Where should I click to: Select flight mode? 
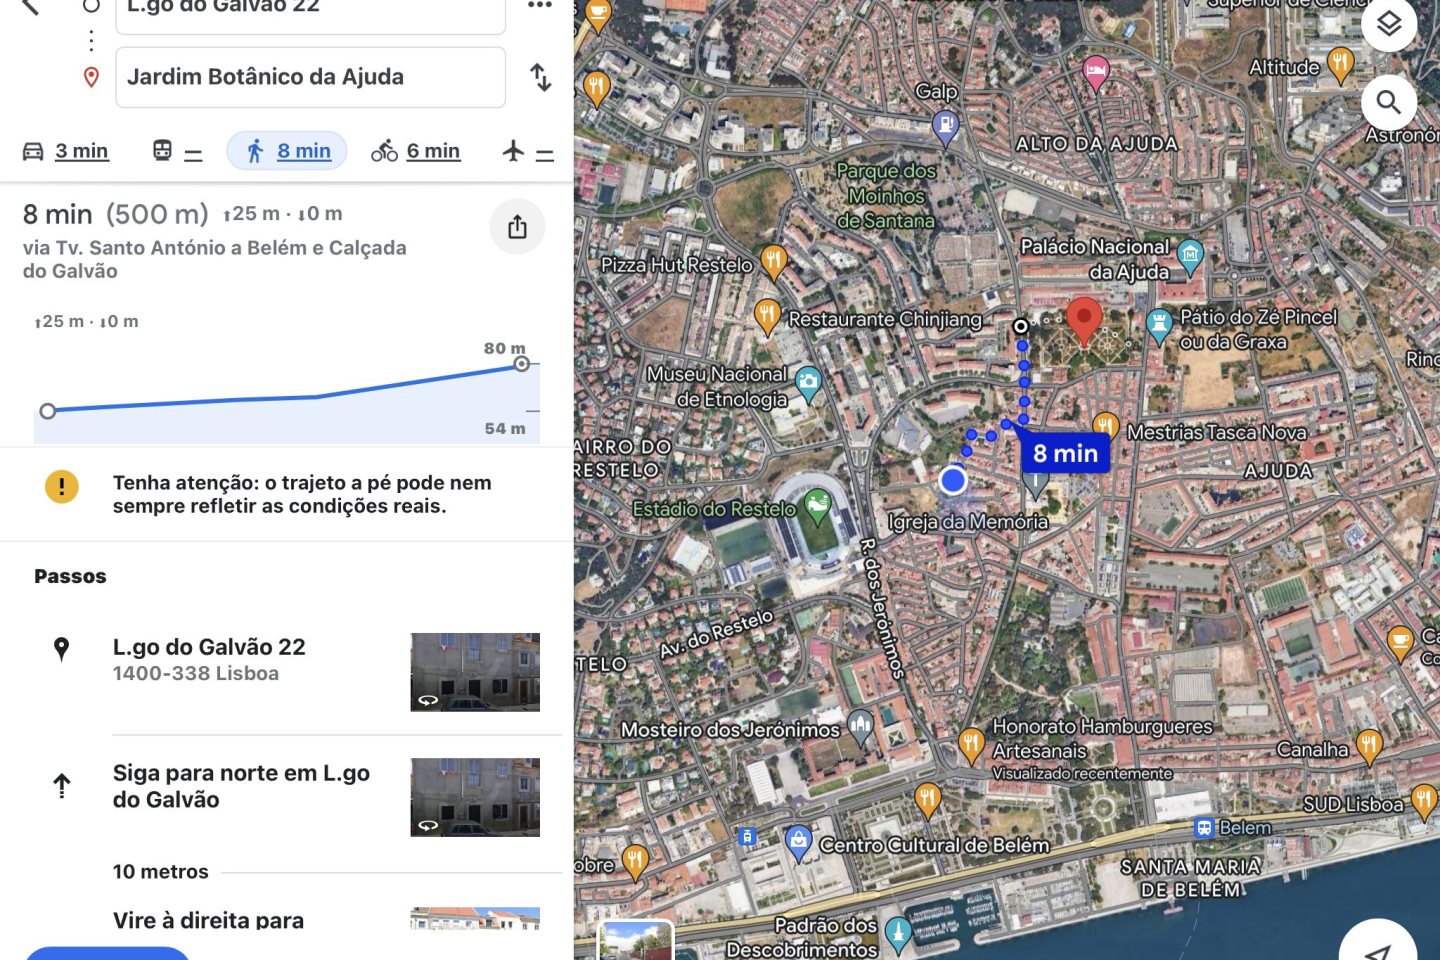click(x=528, y=151)
